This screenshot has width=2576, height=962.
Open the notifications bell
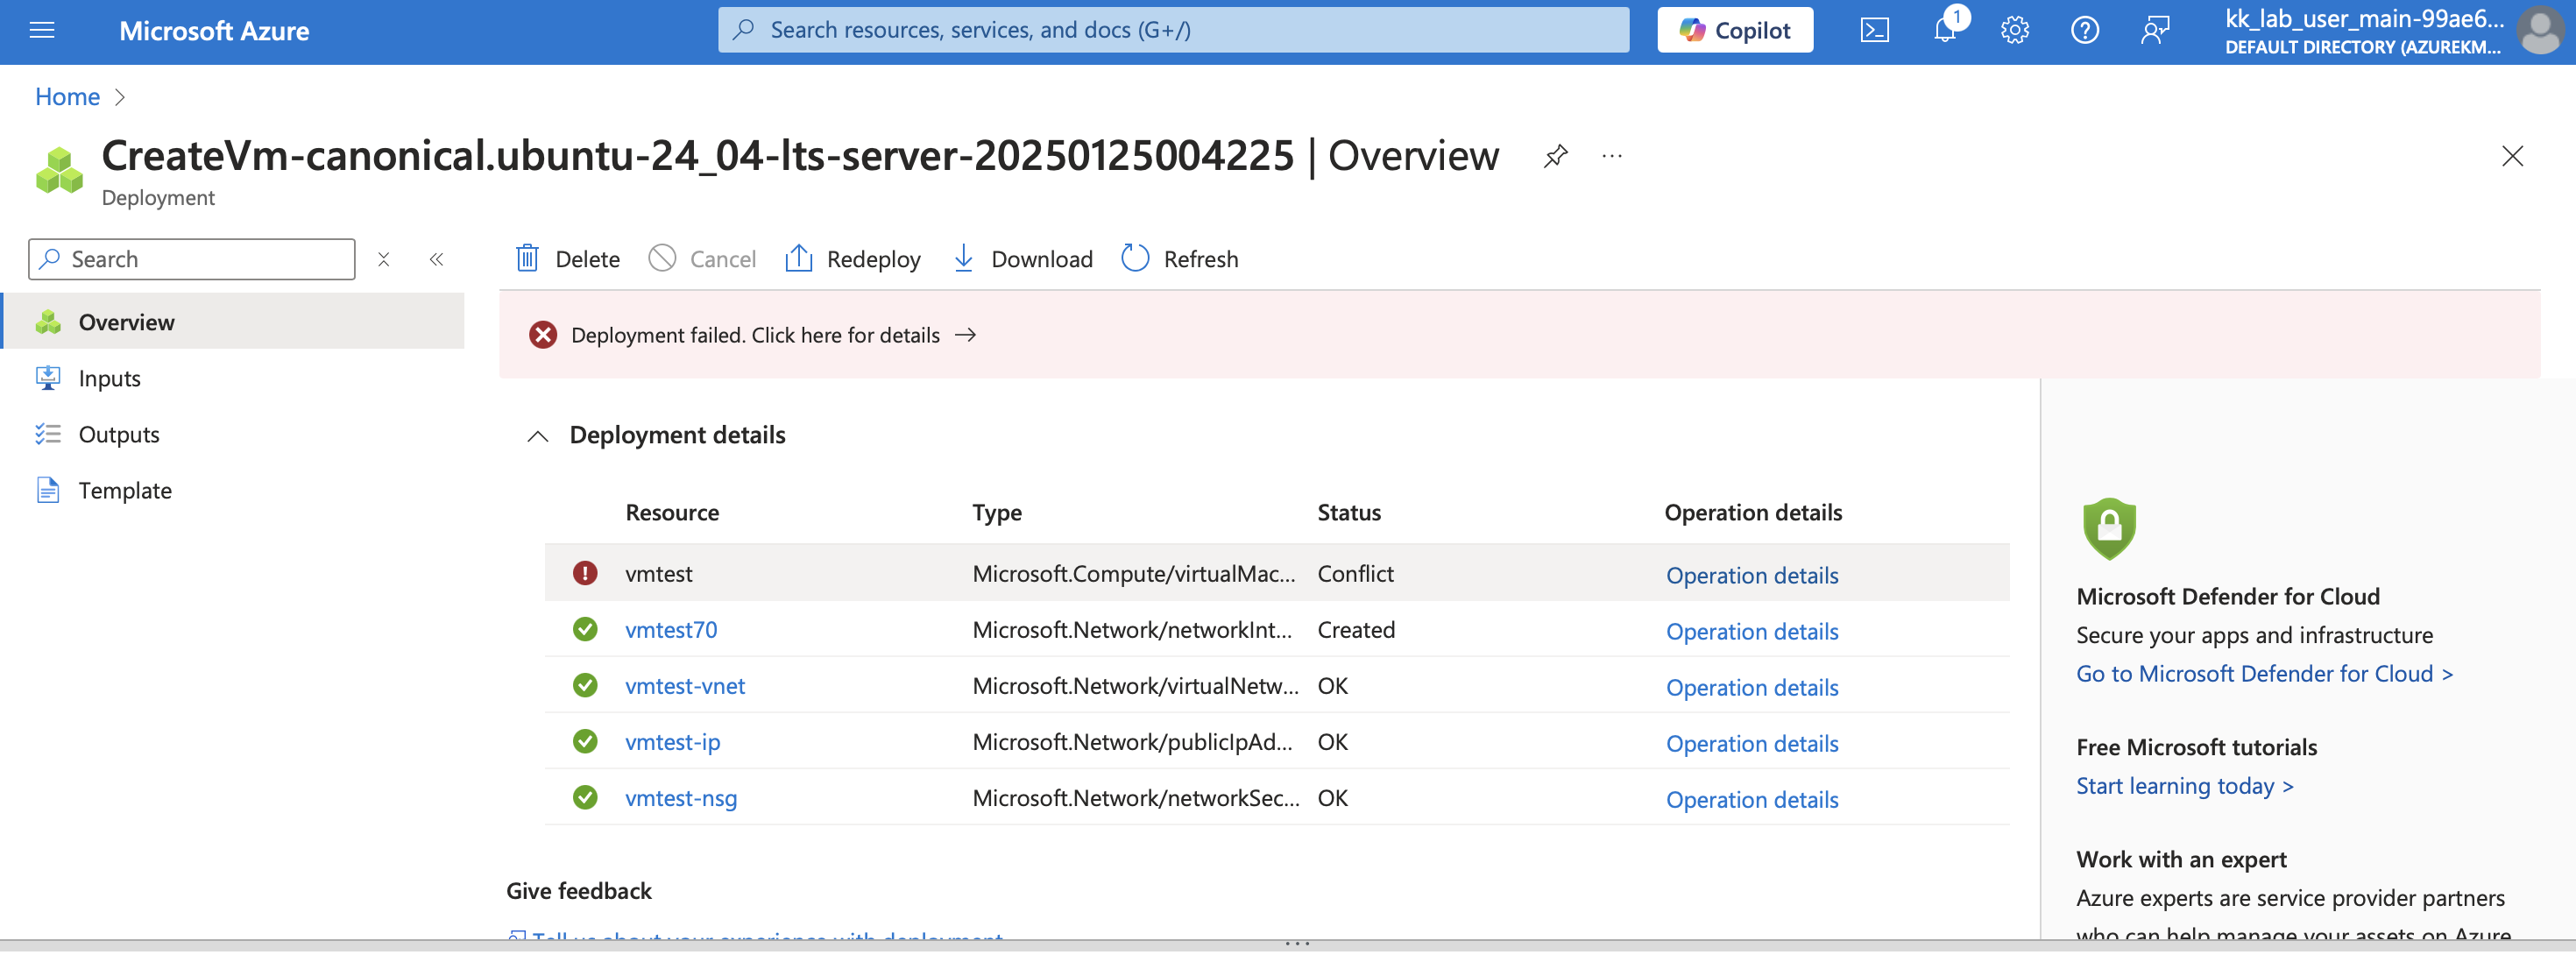(1943, 30)
